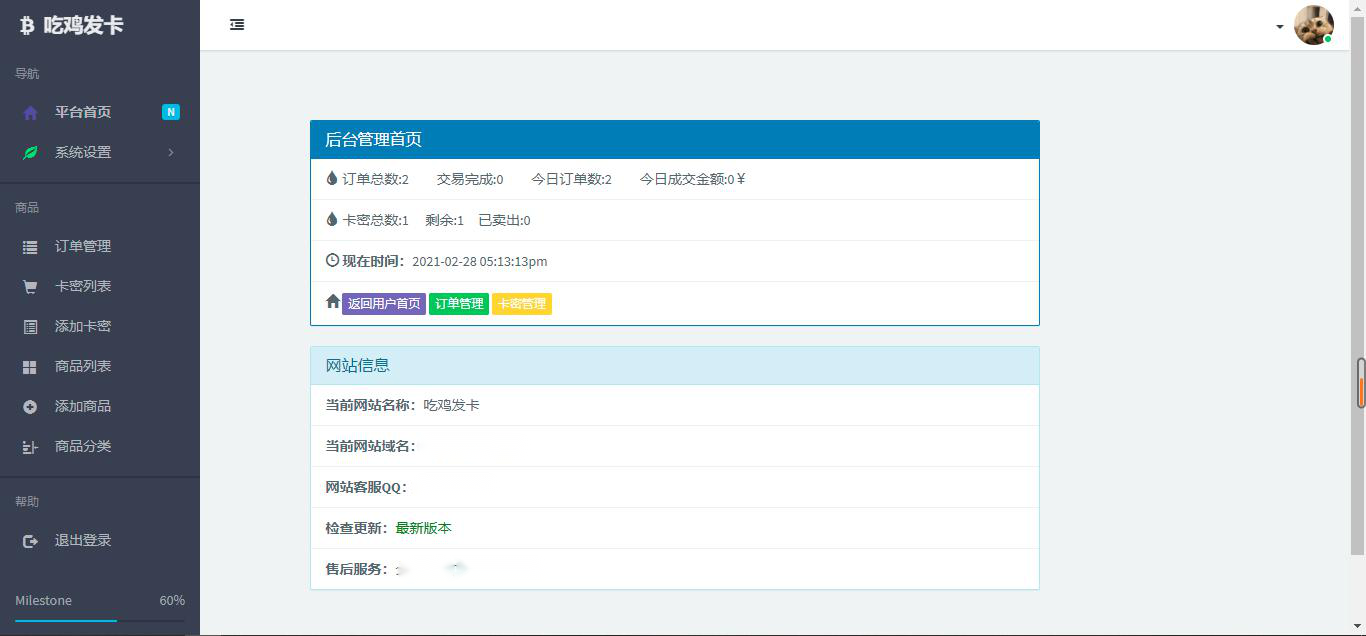Image resolution: width=1366 pixels, height=636 pixels.
Task: Select 商品分类 in the sidebar
Action: (83, 447)
